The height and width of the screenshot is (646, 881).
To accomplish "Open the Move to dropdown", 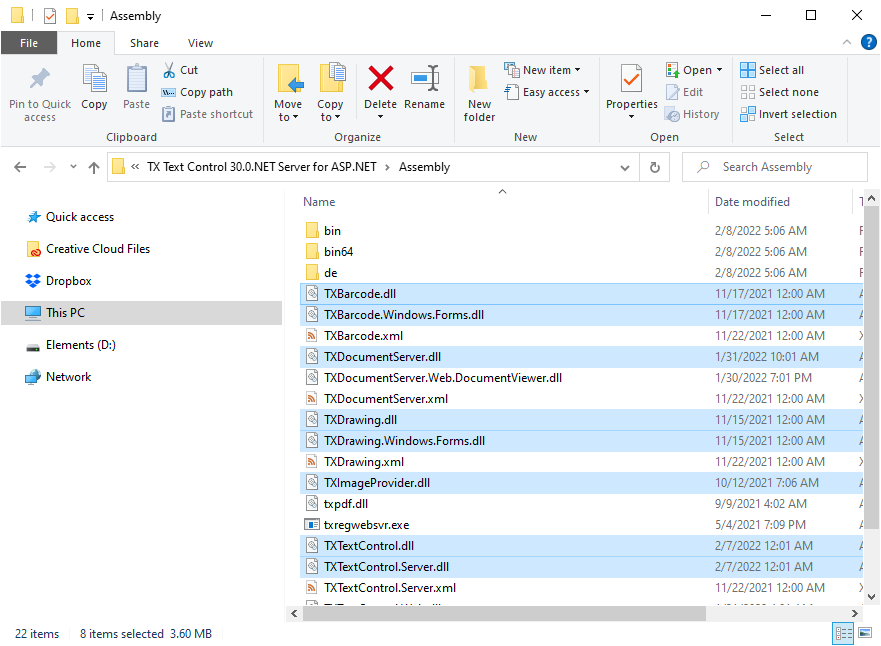I will click(288, 111).
